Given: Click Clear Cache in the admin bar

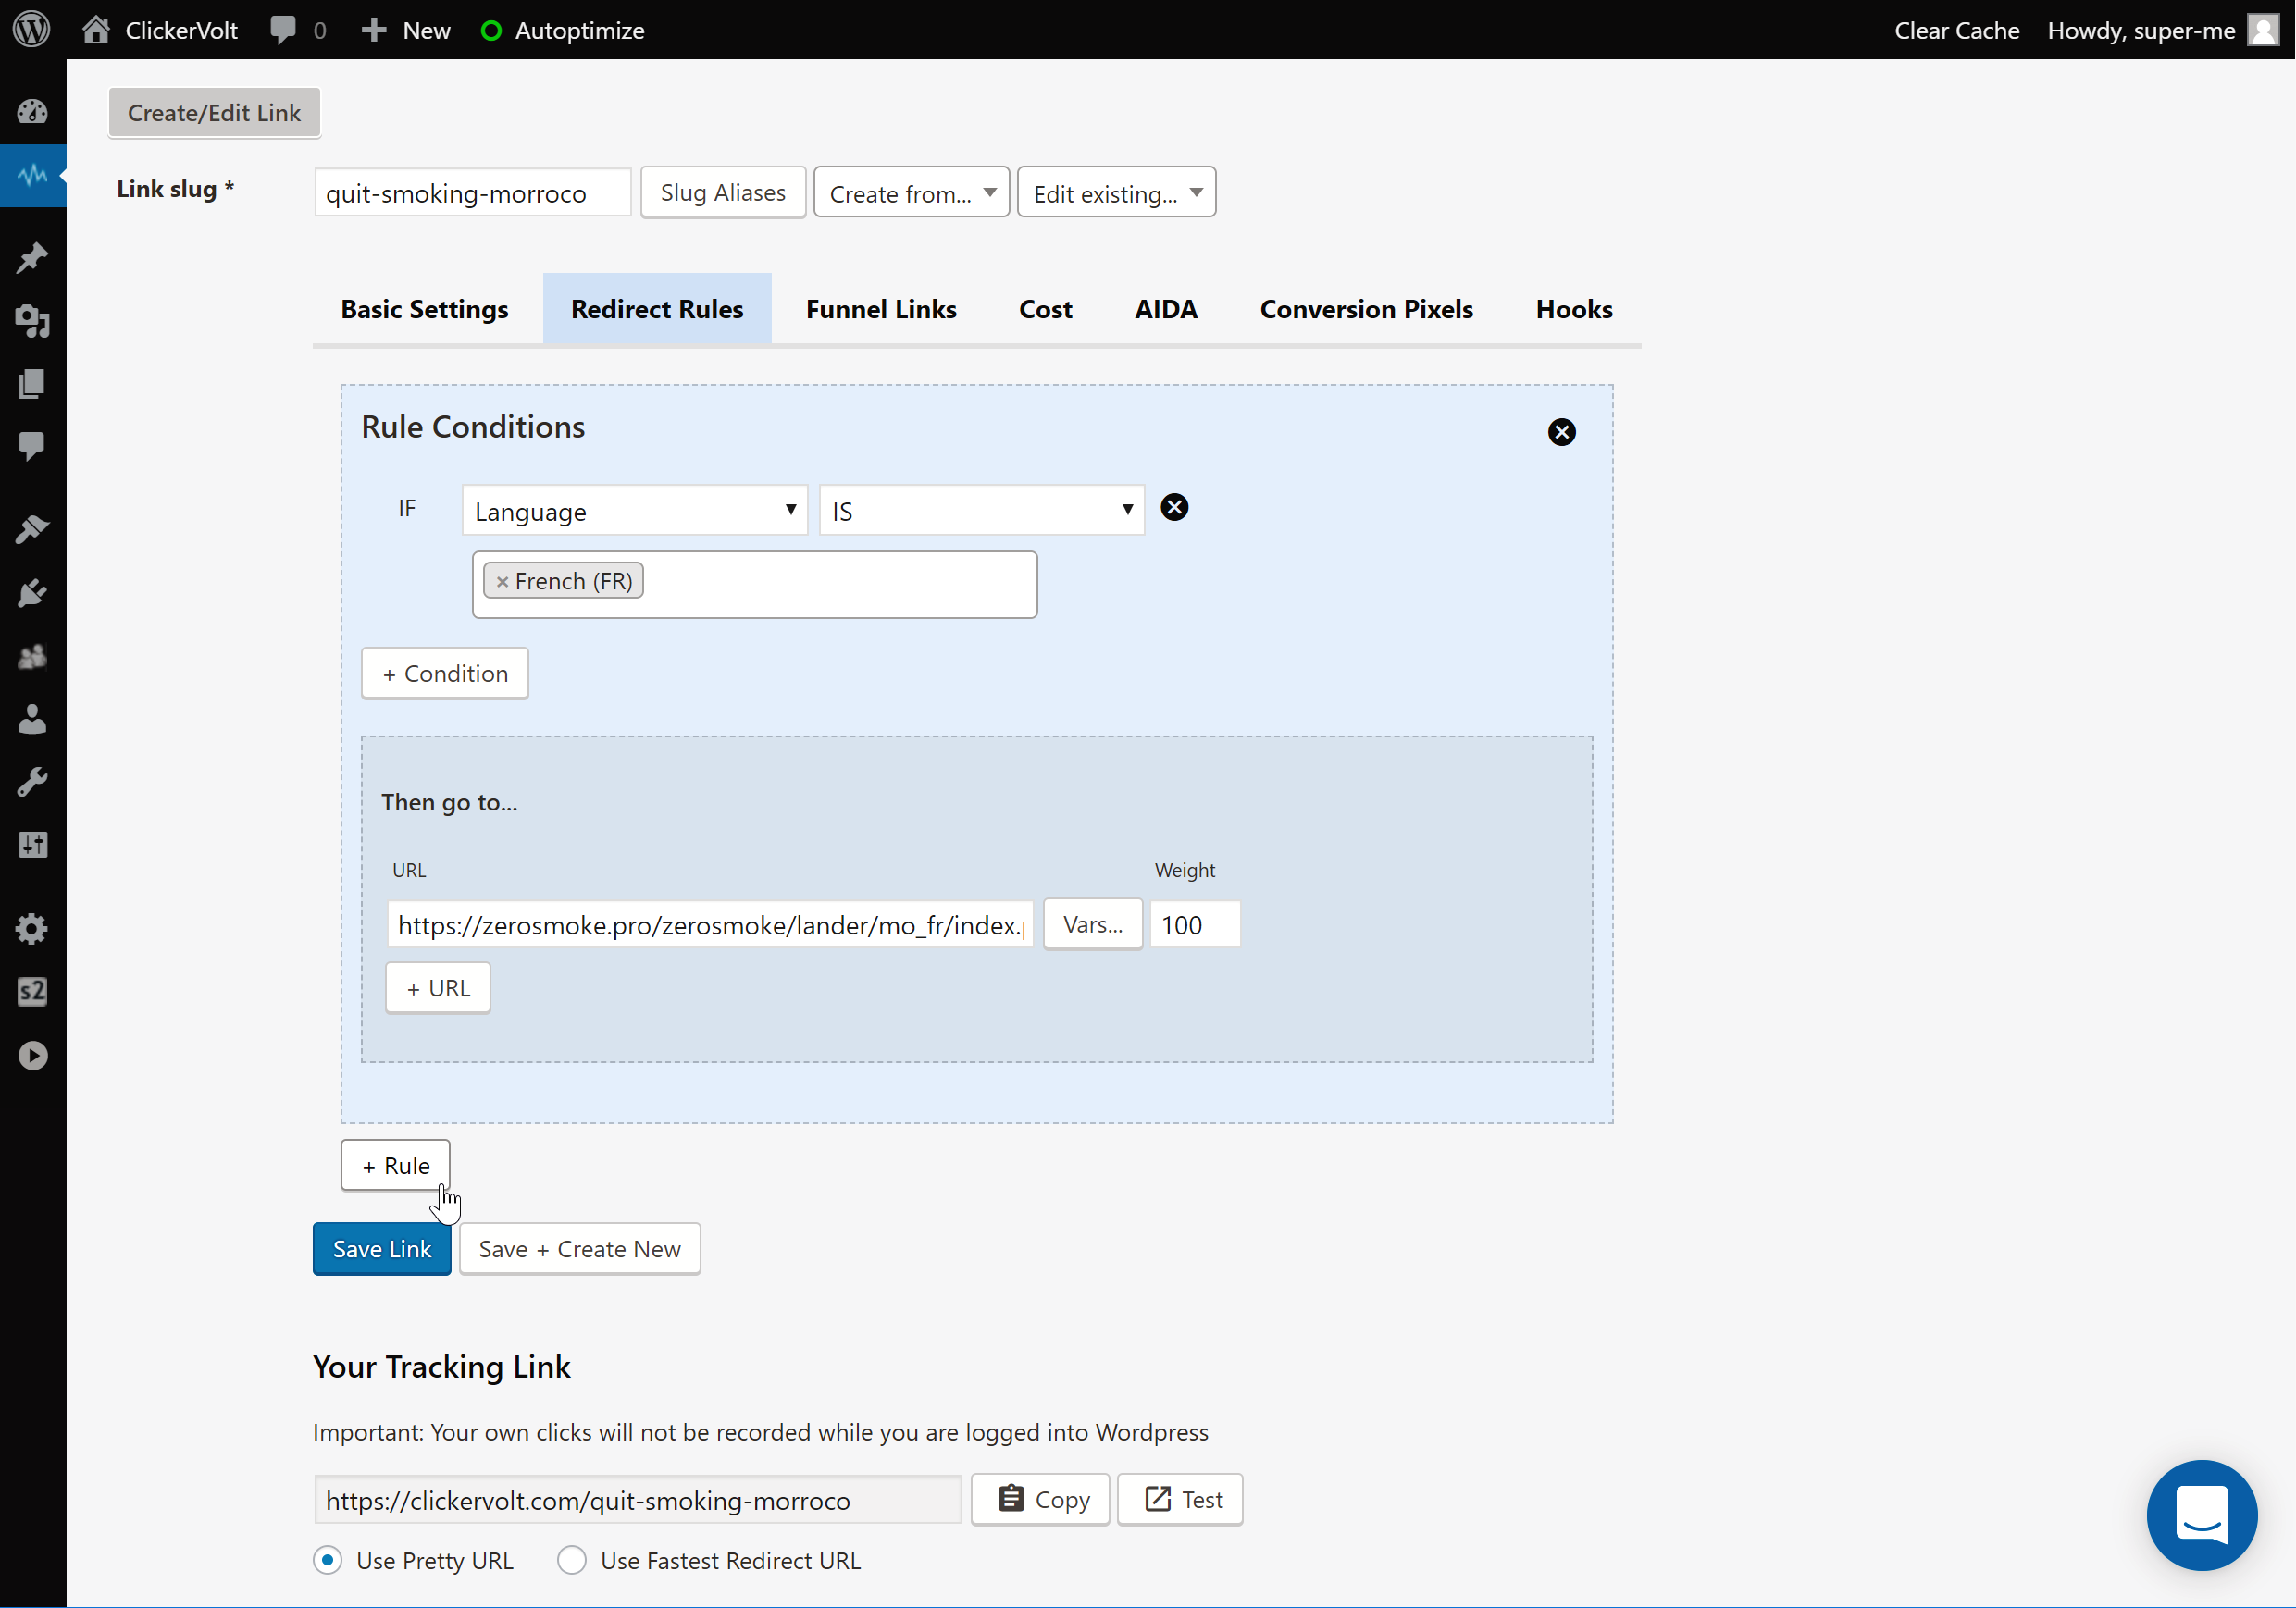Looking at the screenshot, I should (x=1956, y=30).
